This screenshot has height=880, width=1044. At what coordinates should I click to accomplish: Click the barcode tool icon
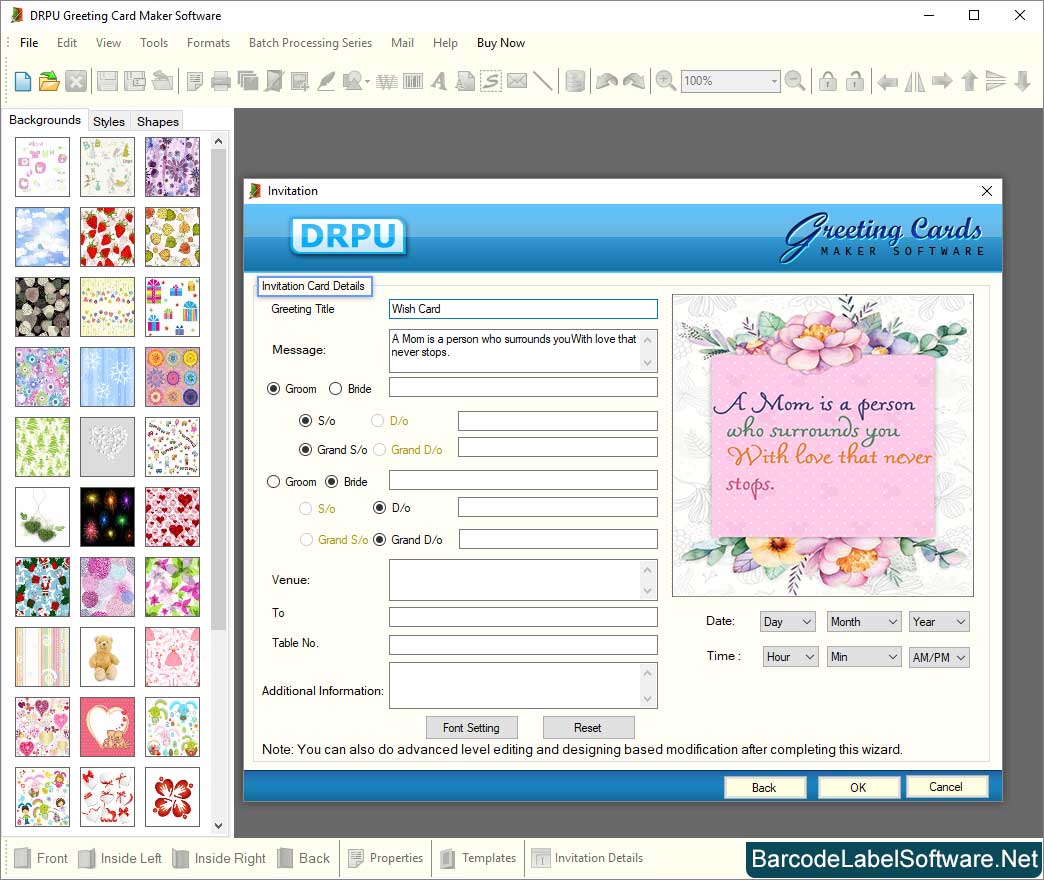click(413, 81)
